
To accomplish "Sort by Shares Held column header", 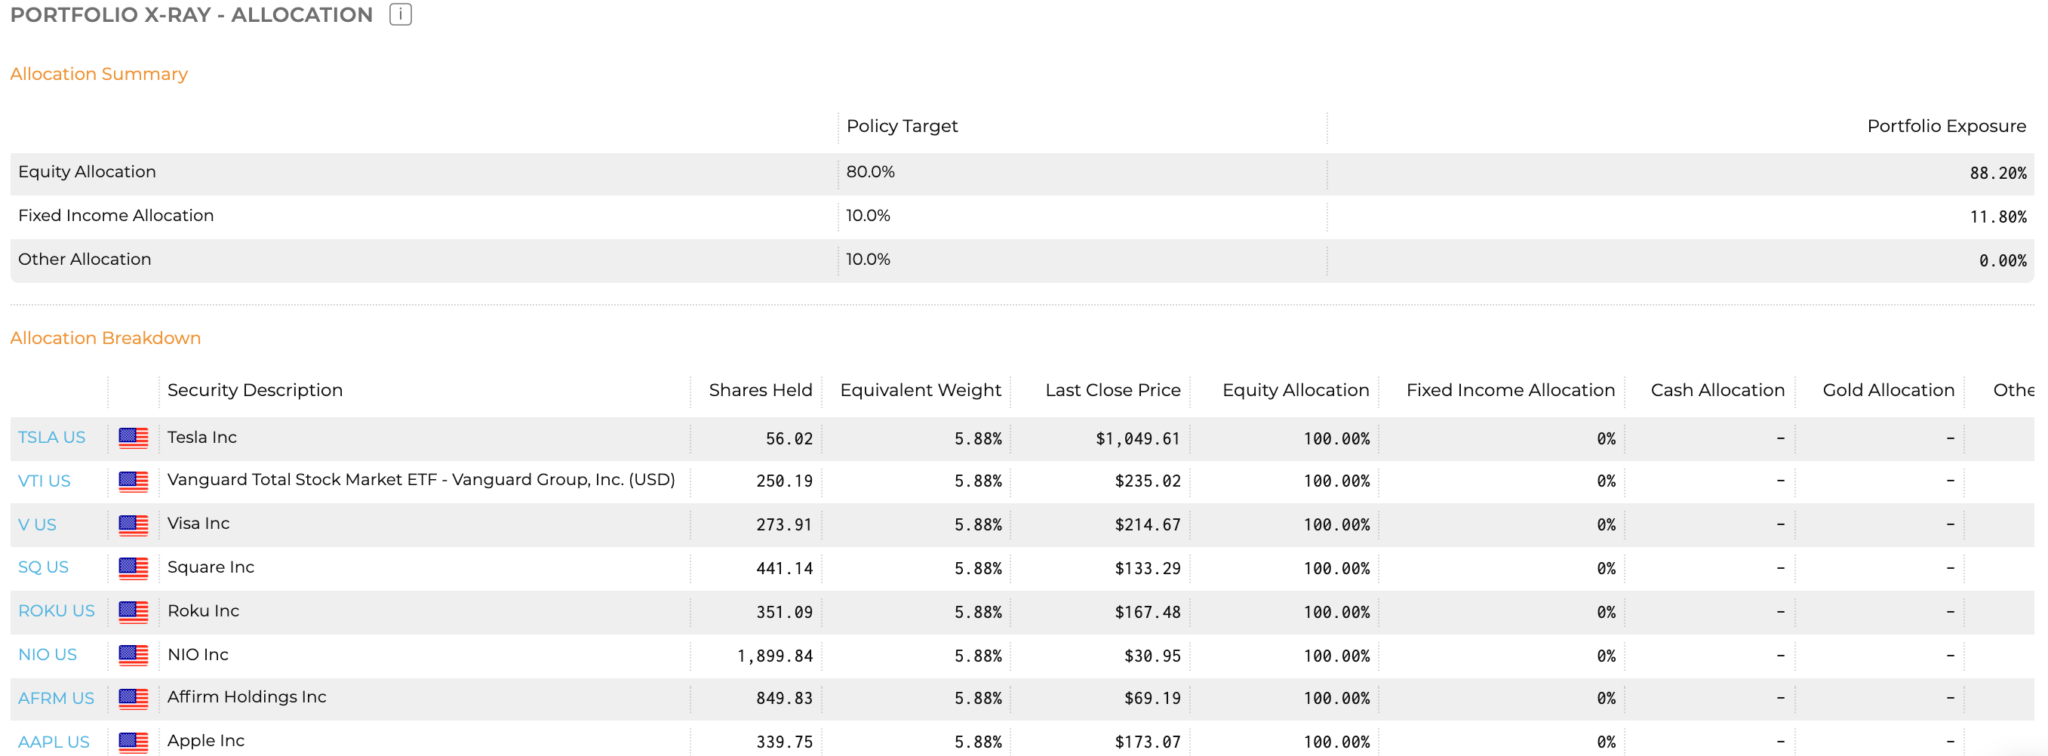I will pyautogui.click(x=760, y=390).
